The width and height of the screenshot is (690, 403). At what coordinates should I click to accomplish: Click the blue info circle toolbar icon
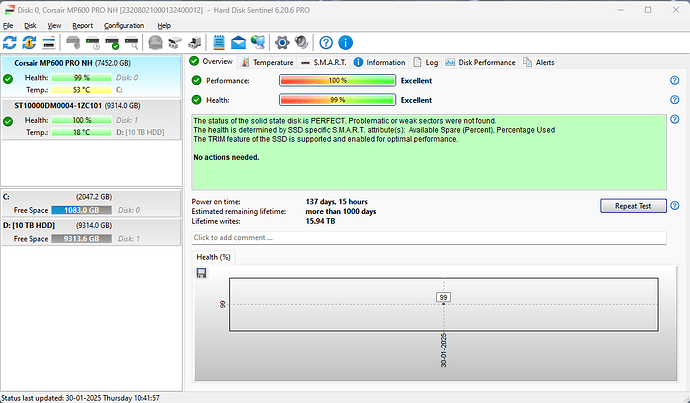345,42
